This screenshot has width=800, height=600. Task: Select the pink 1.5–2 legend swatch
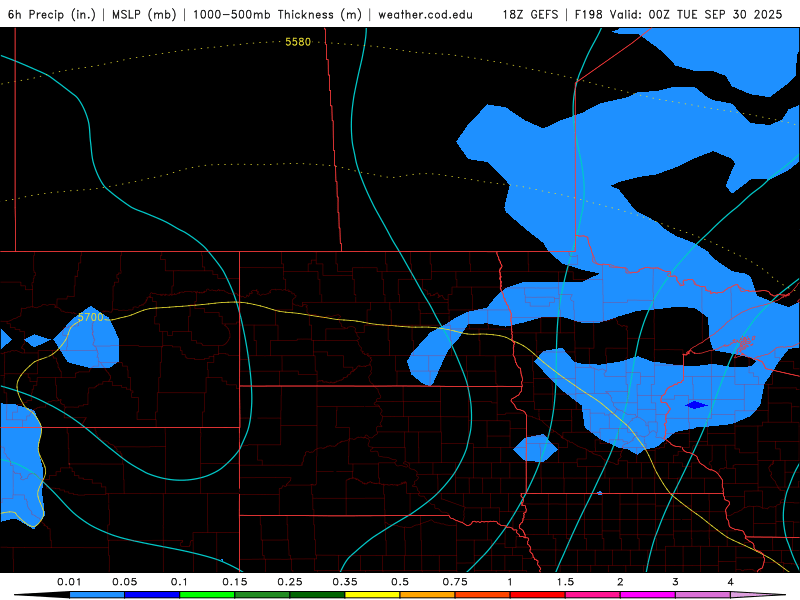(593, 595)
